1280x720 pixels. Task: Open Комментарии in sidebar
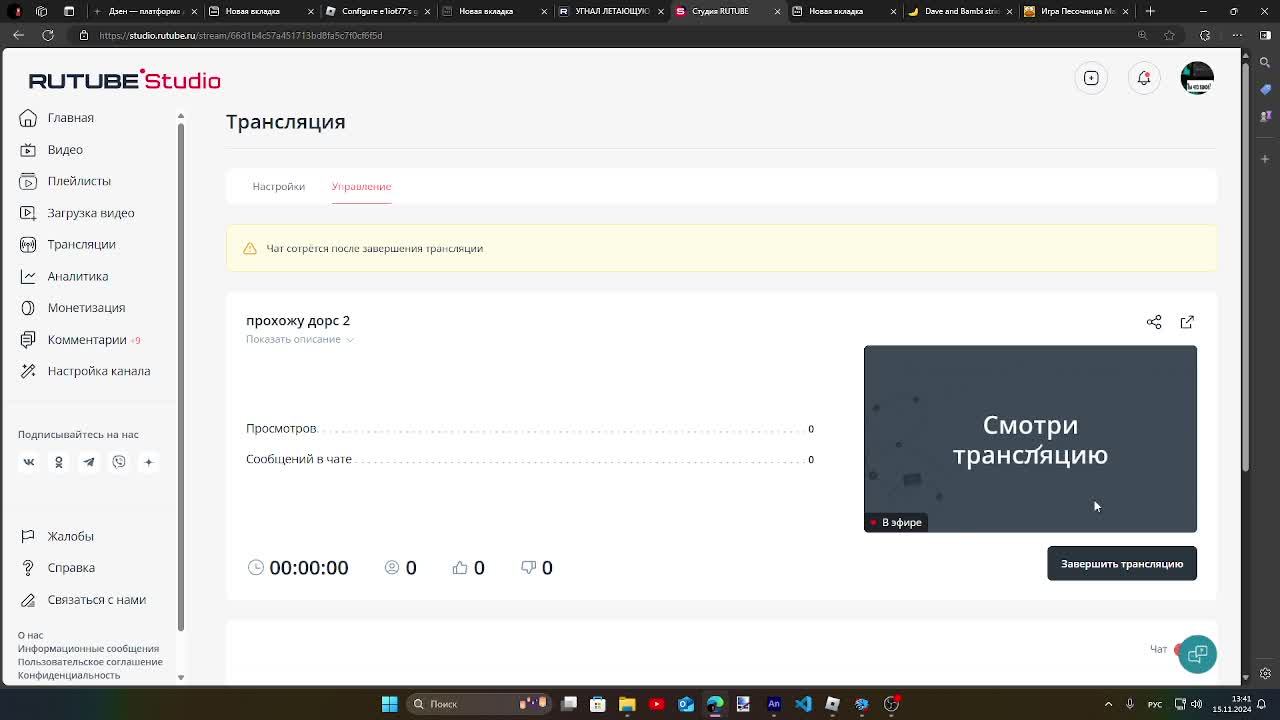coord(87,339)
